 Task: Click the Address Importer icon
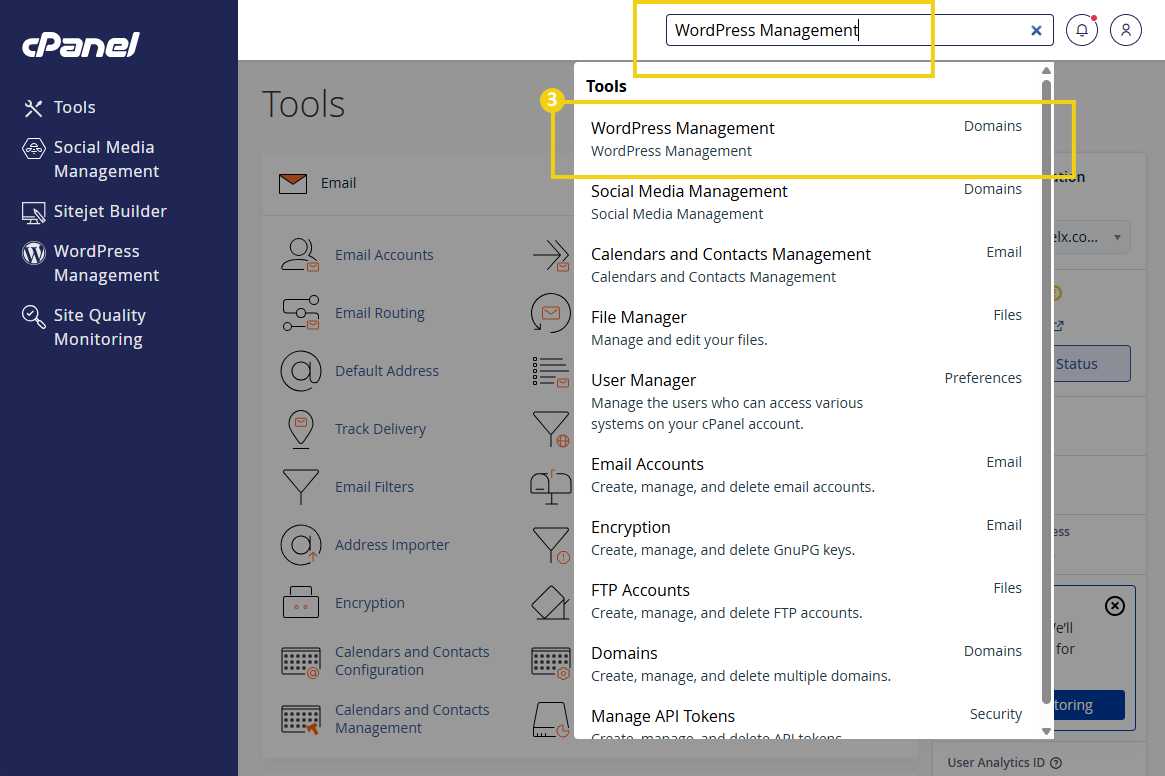coord(300,544)
